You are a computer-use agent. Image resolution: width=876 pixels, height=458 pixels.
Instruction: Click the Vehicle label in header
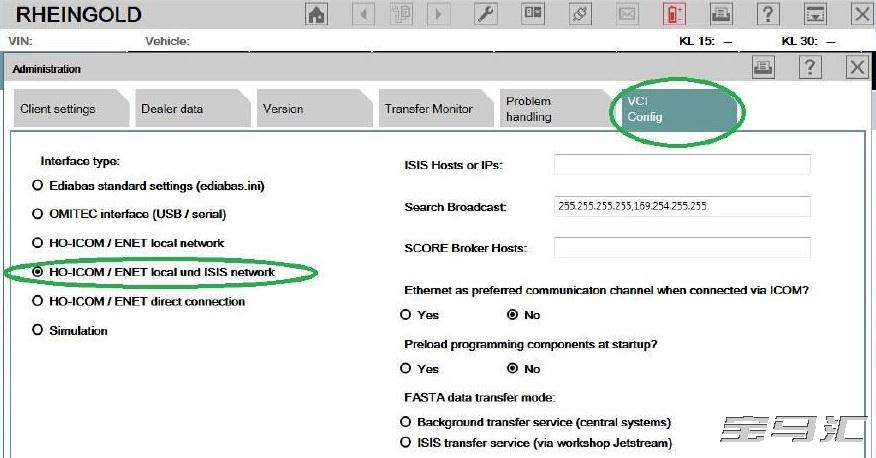[x=167, y=41]
